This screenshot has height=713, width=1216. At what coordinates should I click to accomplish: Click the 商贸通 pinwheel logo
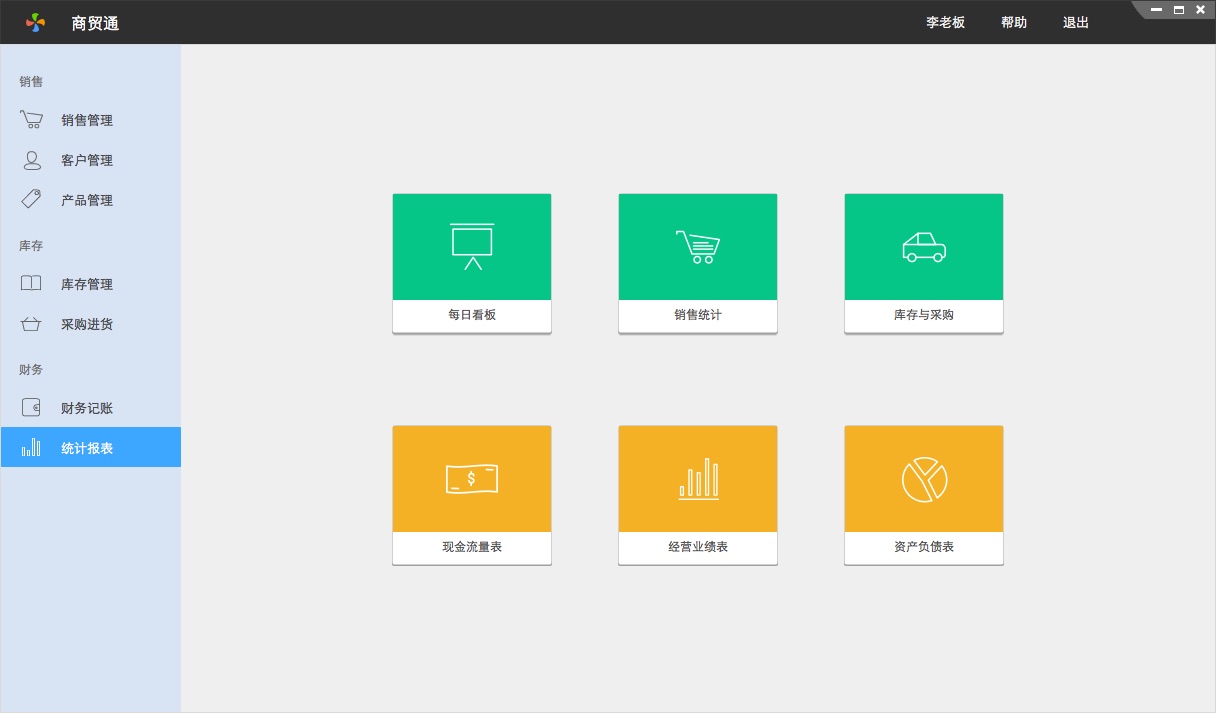(x=36, y=22)
